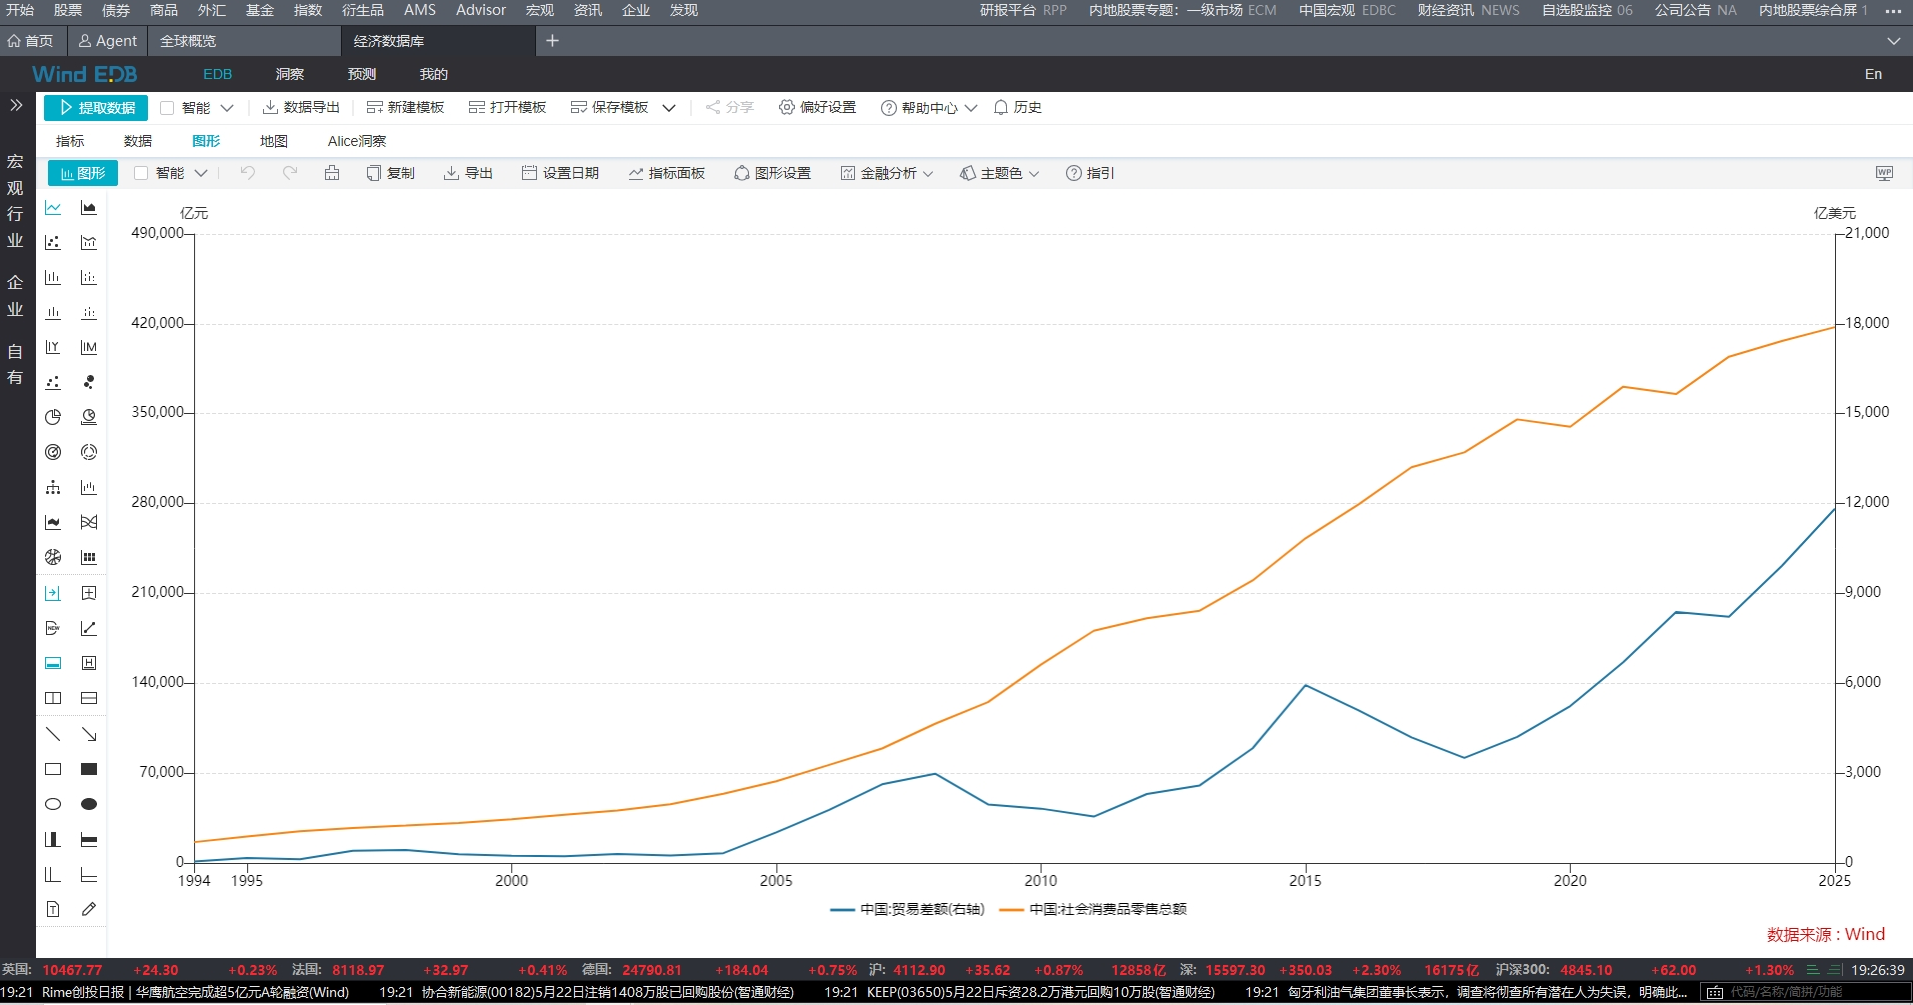
Task: Switch language with En button
Action: [1873, 74]
